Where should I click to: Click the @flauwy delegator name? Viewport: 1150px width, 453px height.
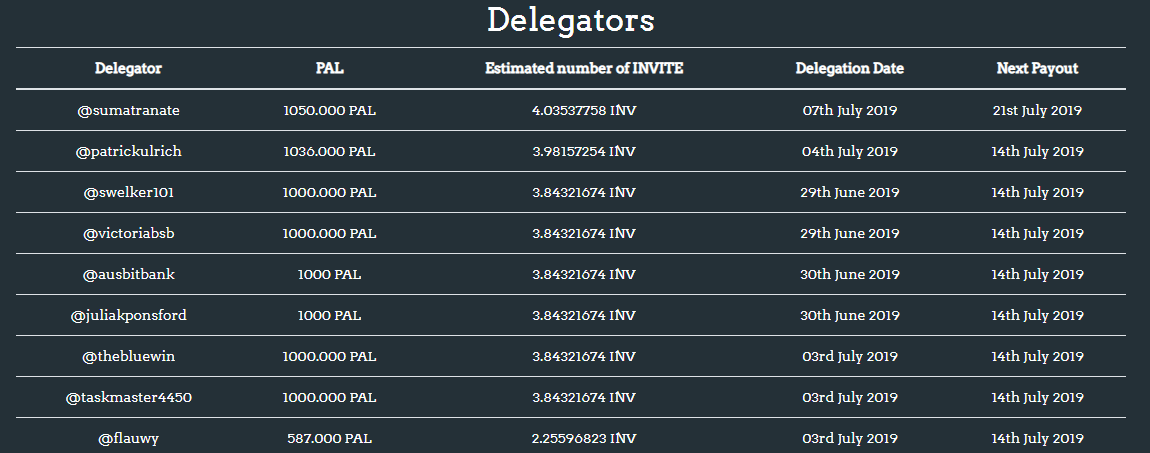[128, 439]
